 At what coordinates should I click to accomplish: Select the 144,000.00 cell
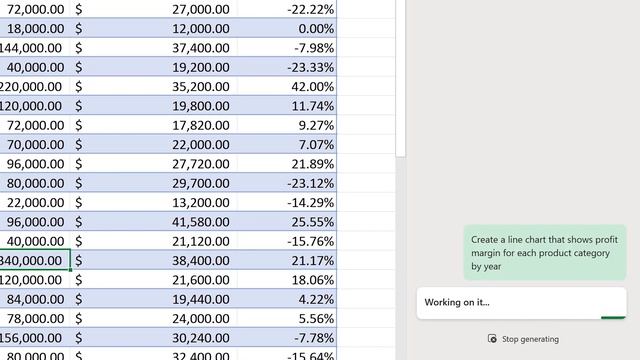pos(35,48)
